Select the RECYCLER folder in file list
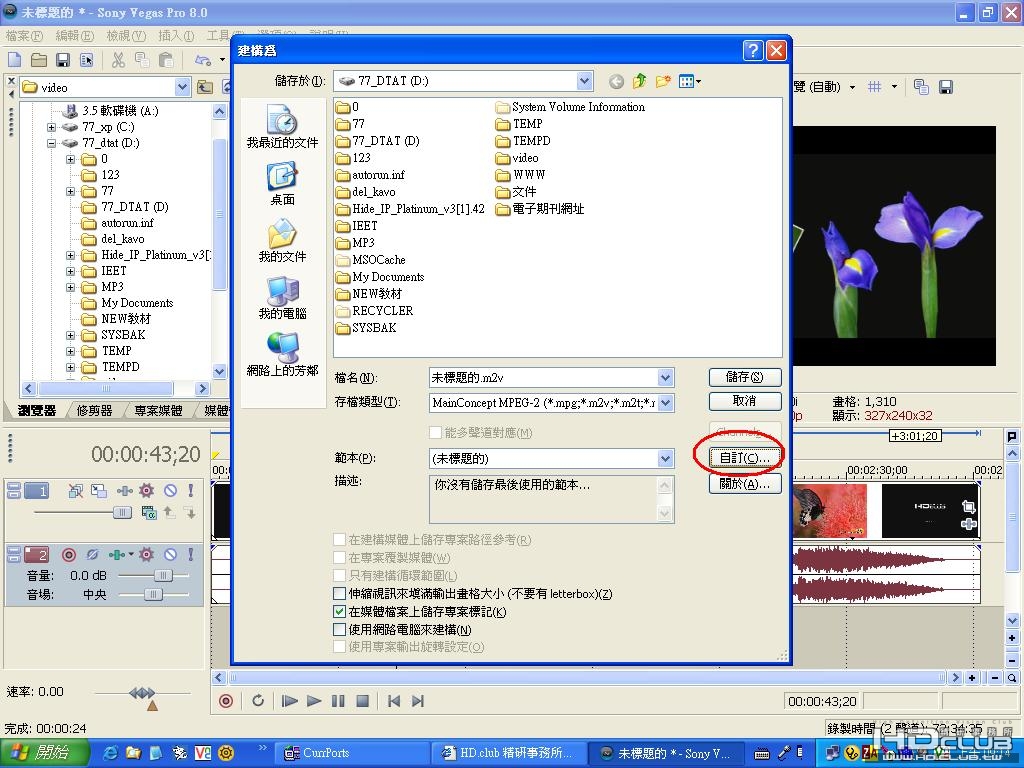This screenshot has width=1024, height=768. pyautogui.click(x=374, y=311)
